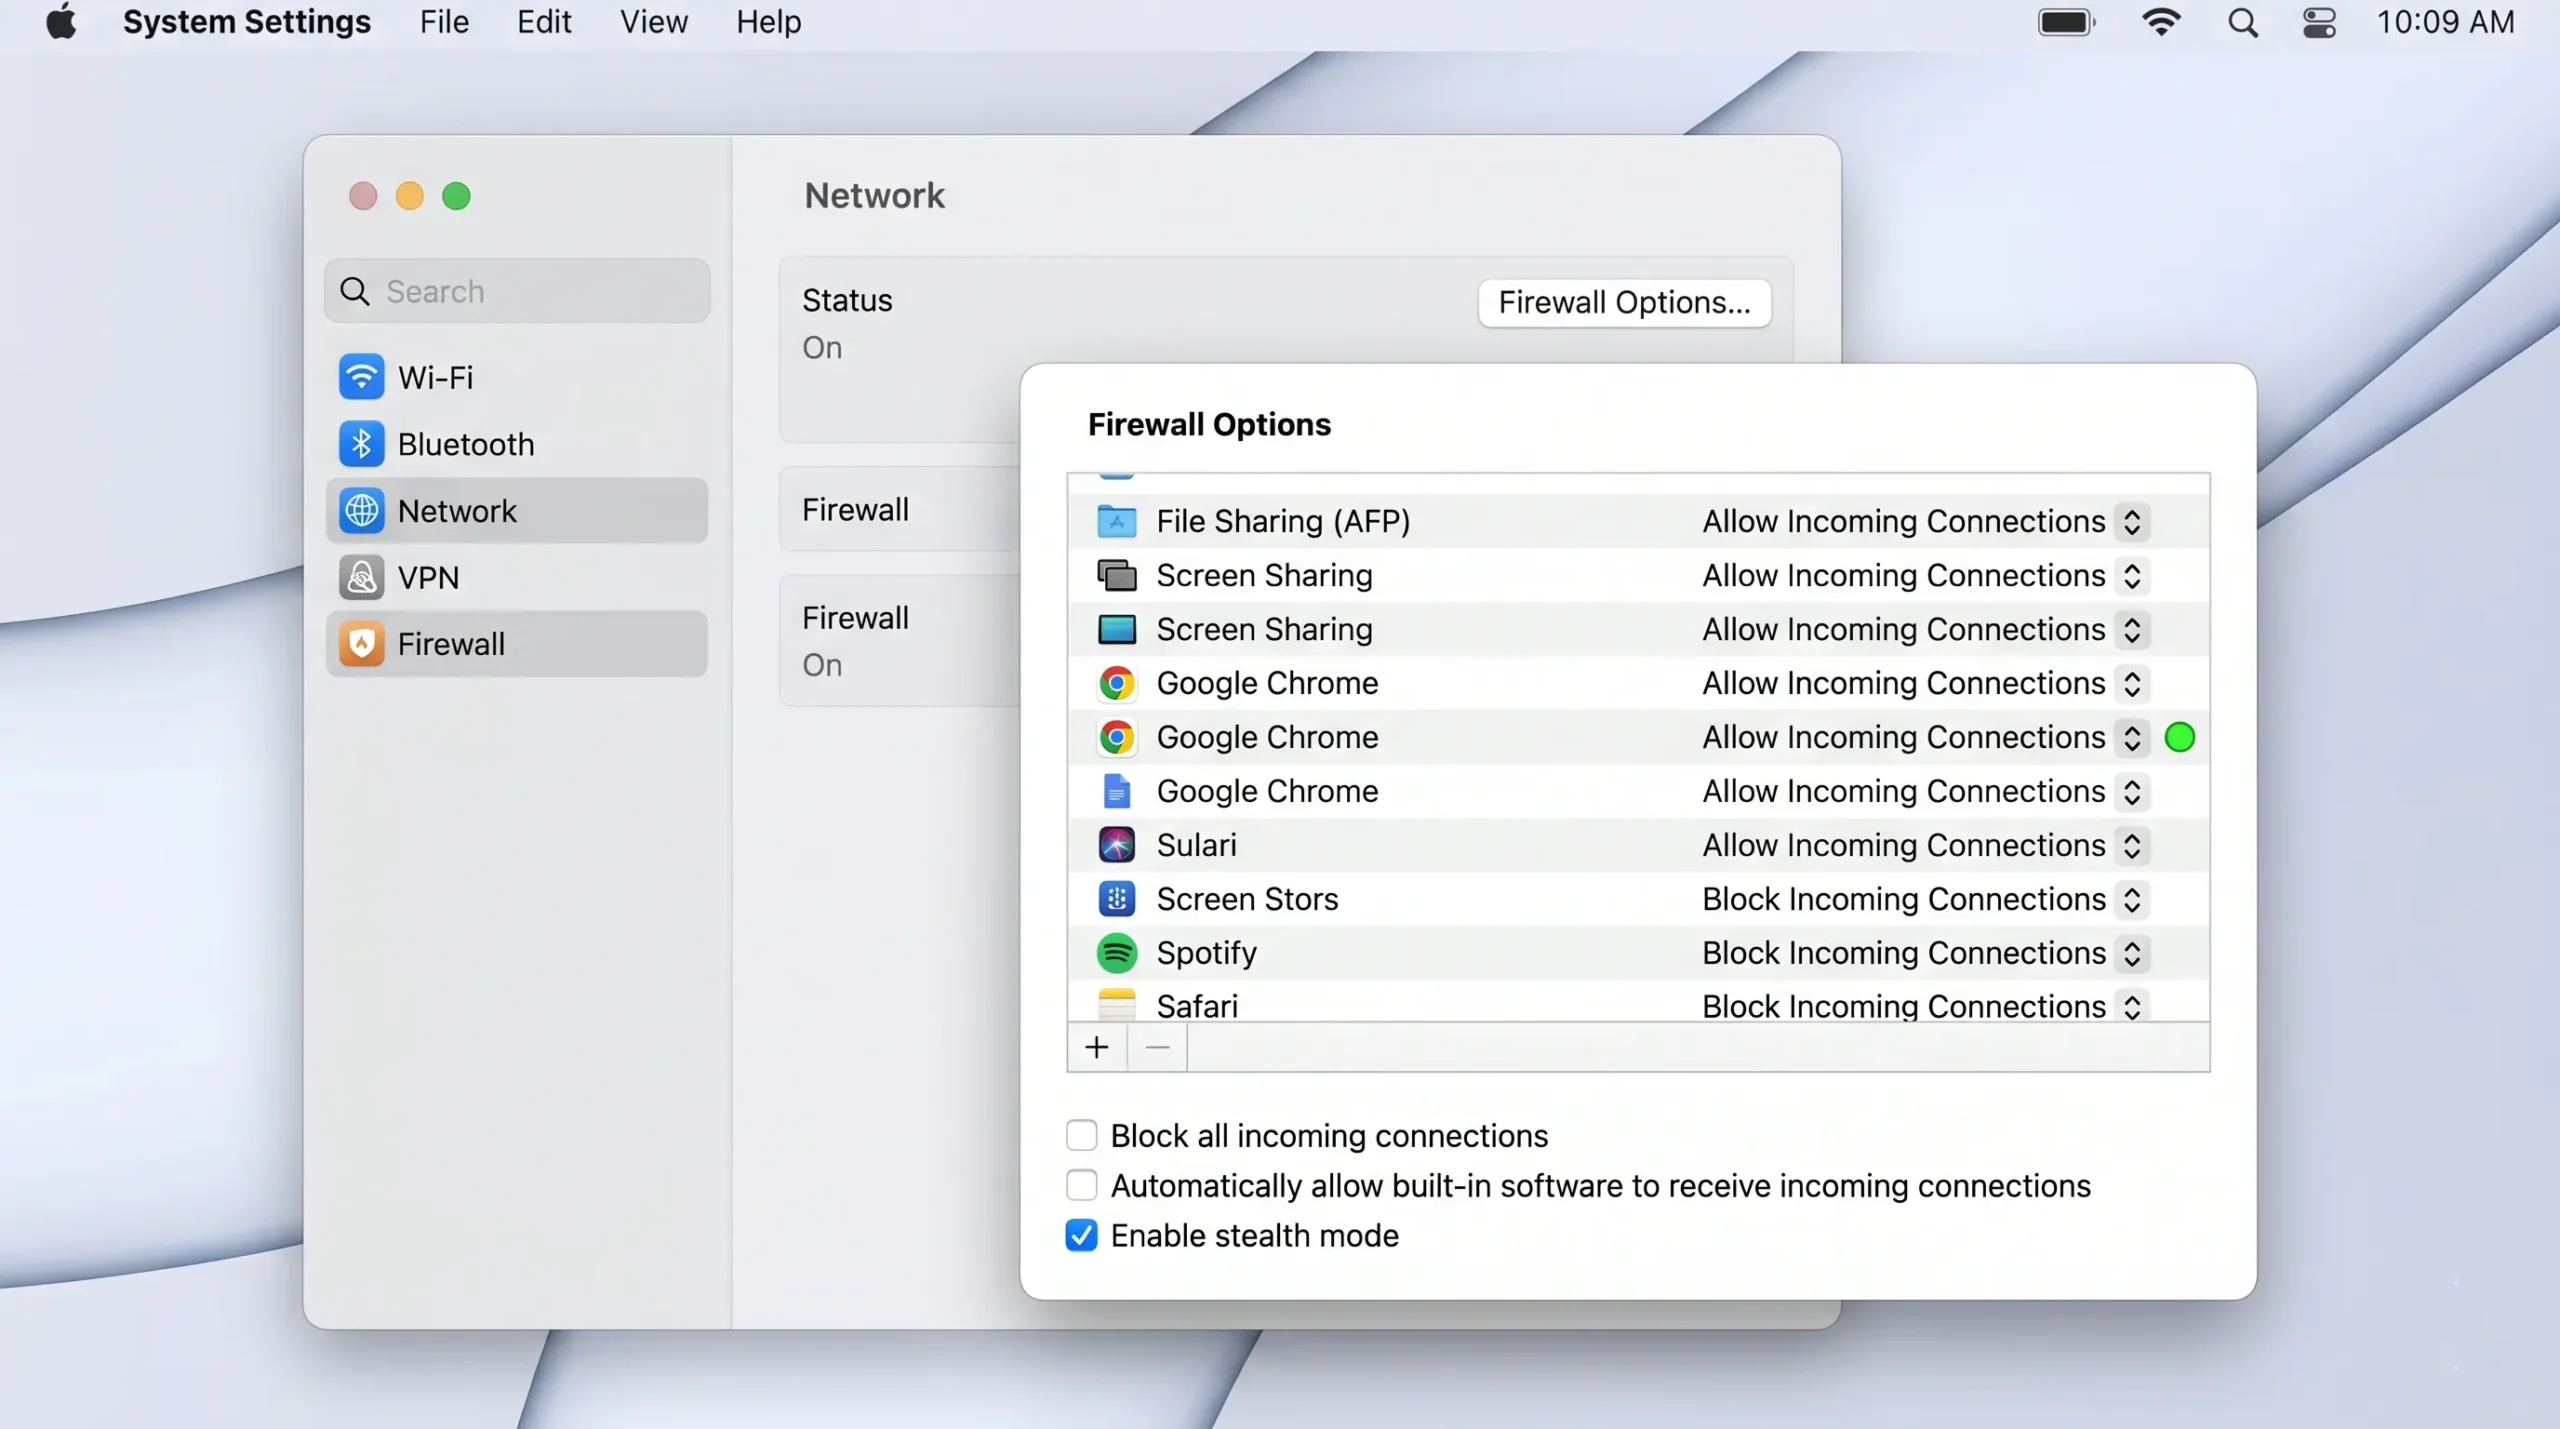Toggle Block all incoming connections checkbox
This screenshot has height=1429, width=2560.
click(1081, 1136)
